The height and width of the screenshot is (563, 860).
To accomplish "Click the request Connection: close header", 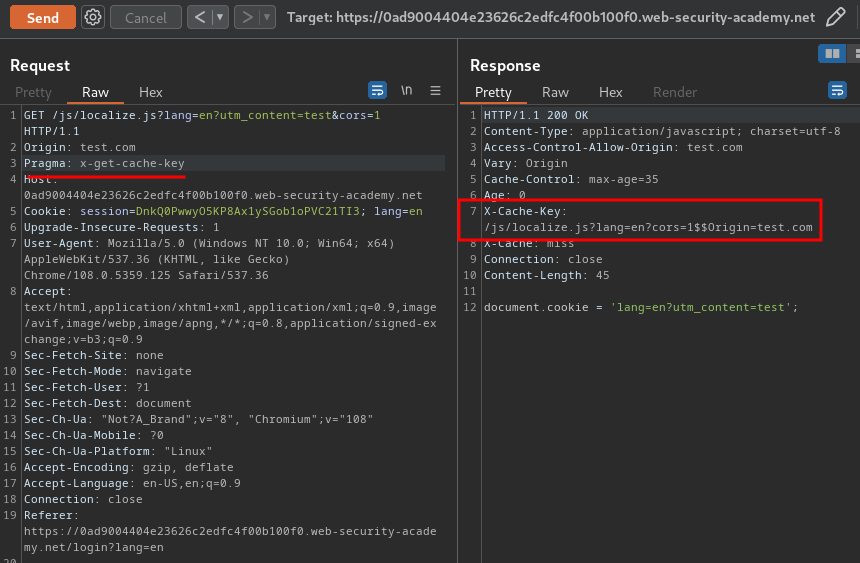I will pyautogui.click(x=83, y=499).
